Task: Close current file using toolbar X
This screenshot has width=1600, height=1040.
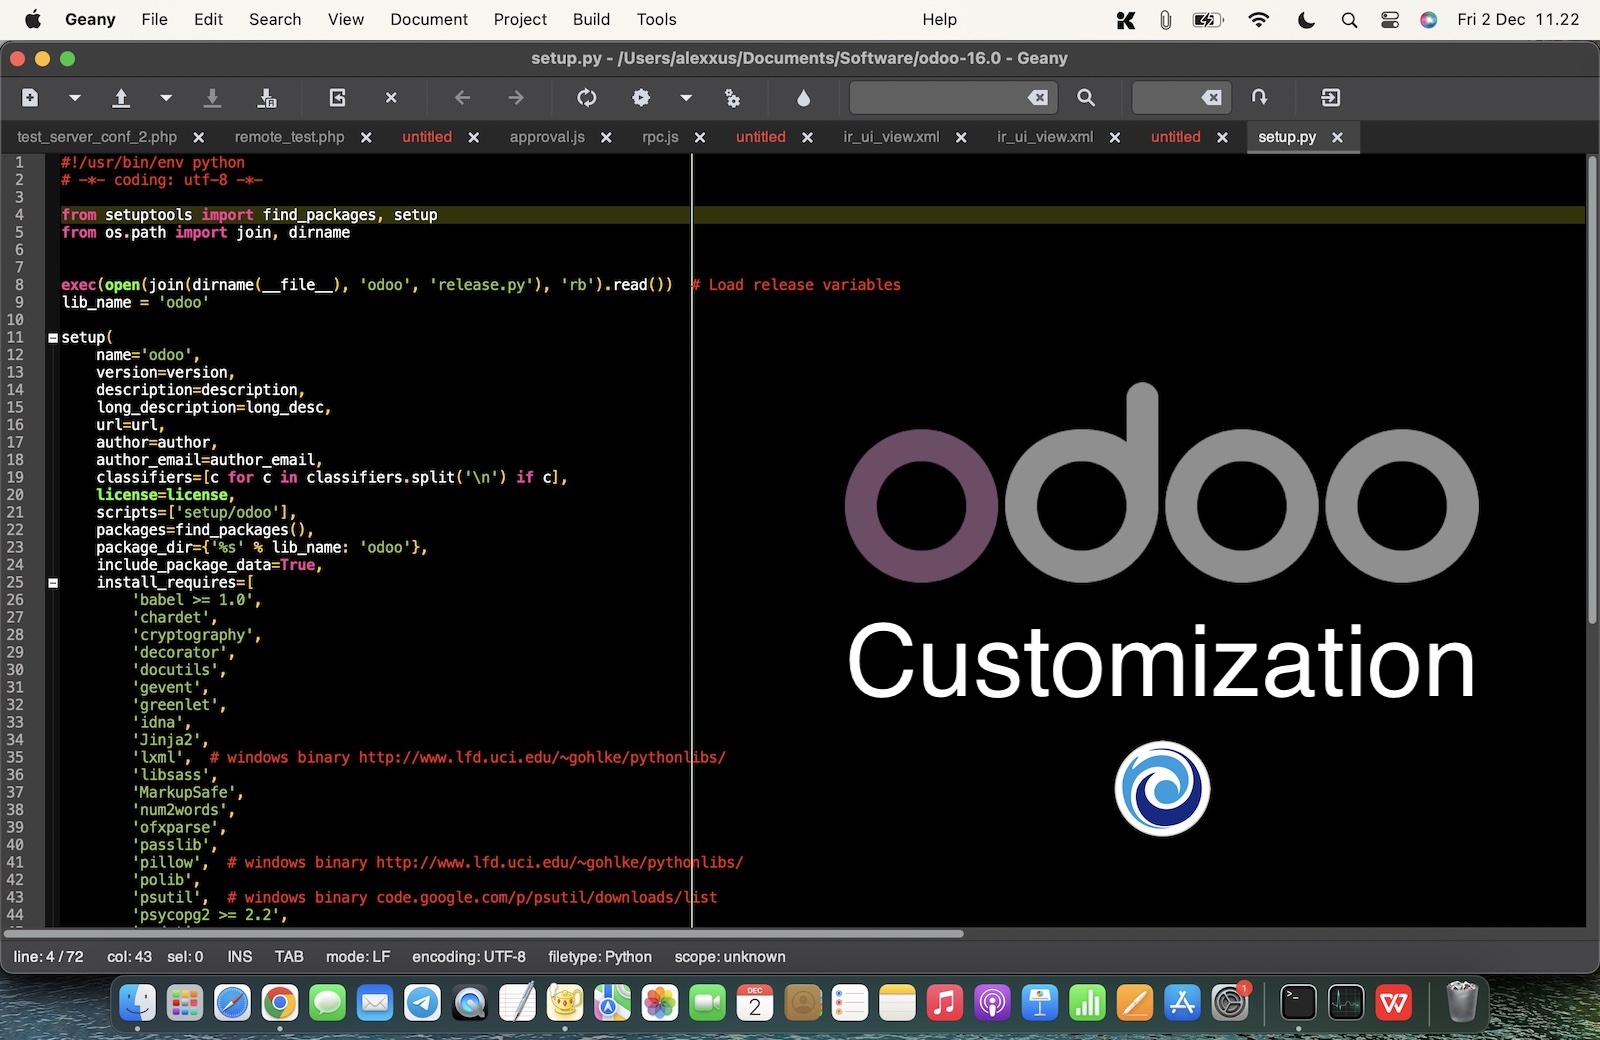Action: tap(391, 97)
